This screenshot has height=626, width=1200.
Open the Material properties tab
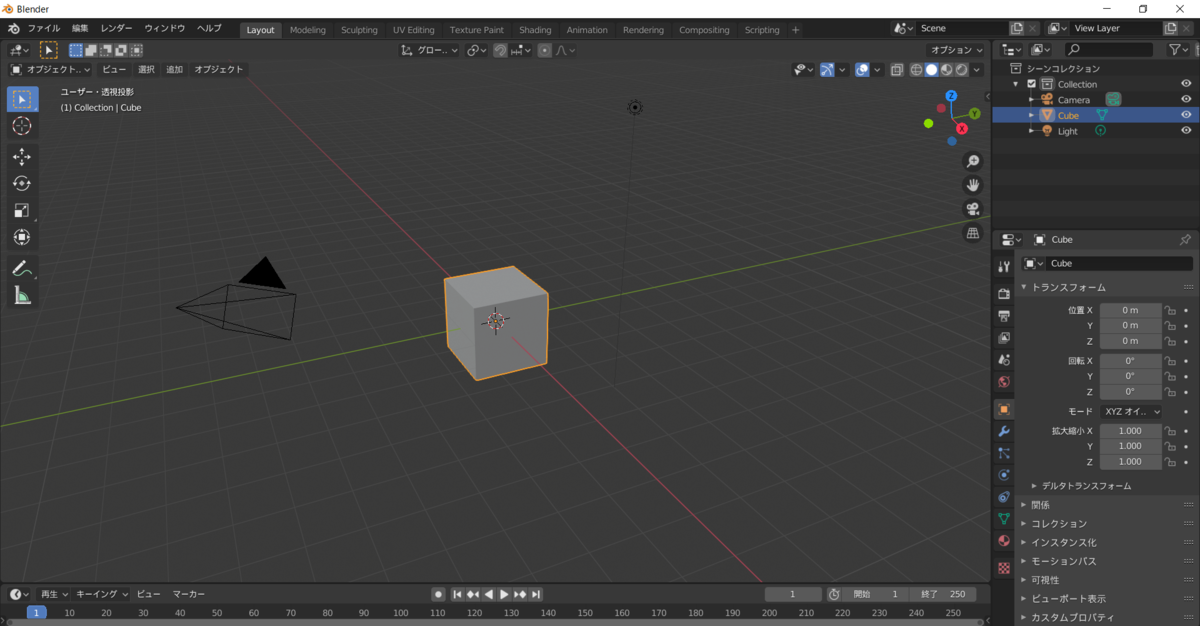coord(1004,541)
